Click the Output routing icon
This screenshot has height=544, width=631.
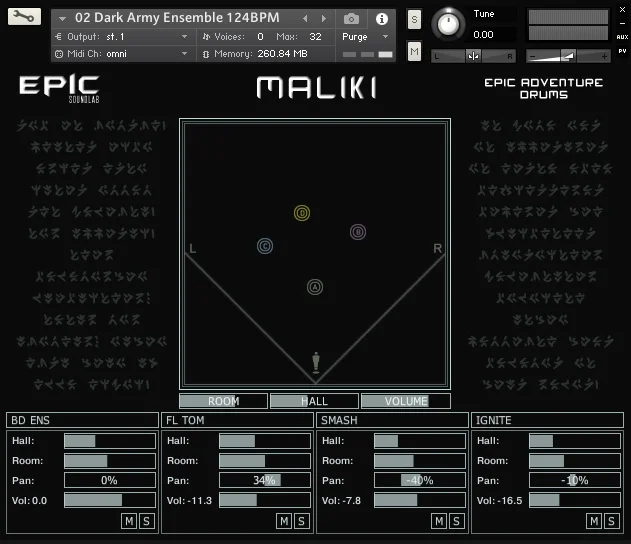tap(58, 37)
